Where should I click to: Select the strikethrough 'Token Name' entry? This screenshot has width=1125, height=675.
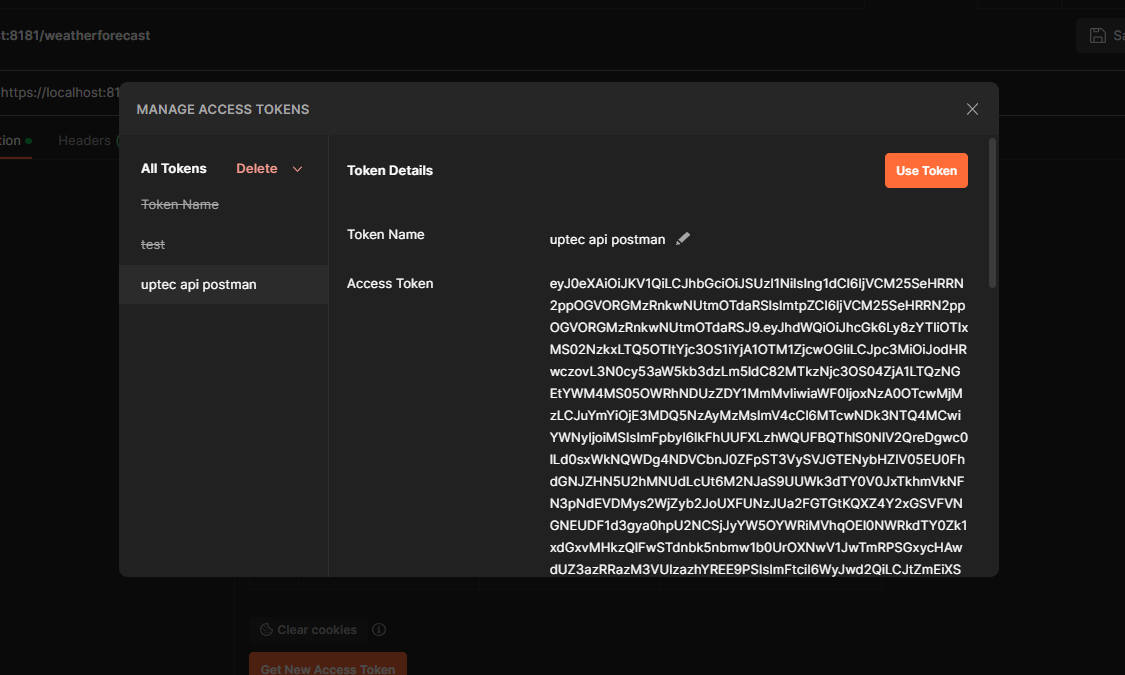tap(180, 205)
